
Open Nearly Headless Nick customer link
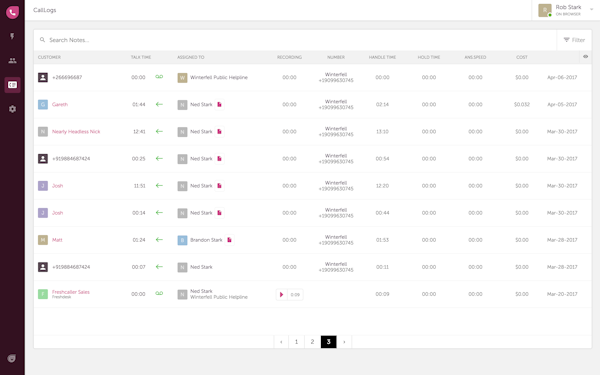pos(76,132)
